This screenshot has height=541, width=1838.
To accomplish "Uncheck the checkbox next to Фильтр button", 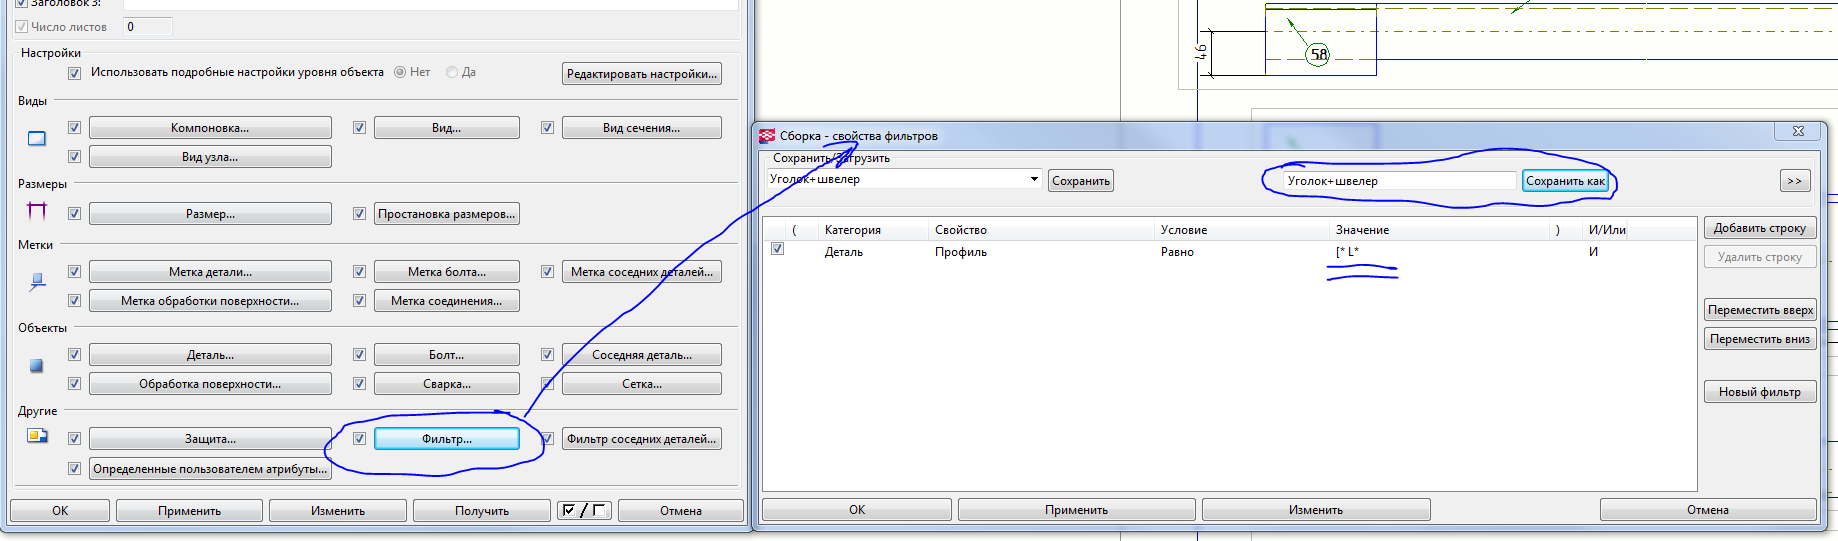I will click(x=359, y=438).
